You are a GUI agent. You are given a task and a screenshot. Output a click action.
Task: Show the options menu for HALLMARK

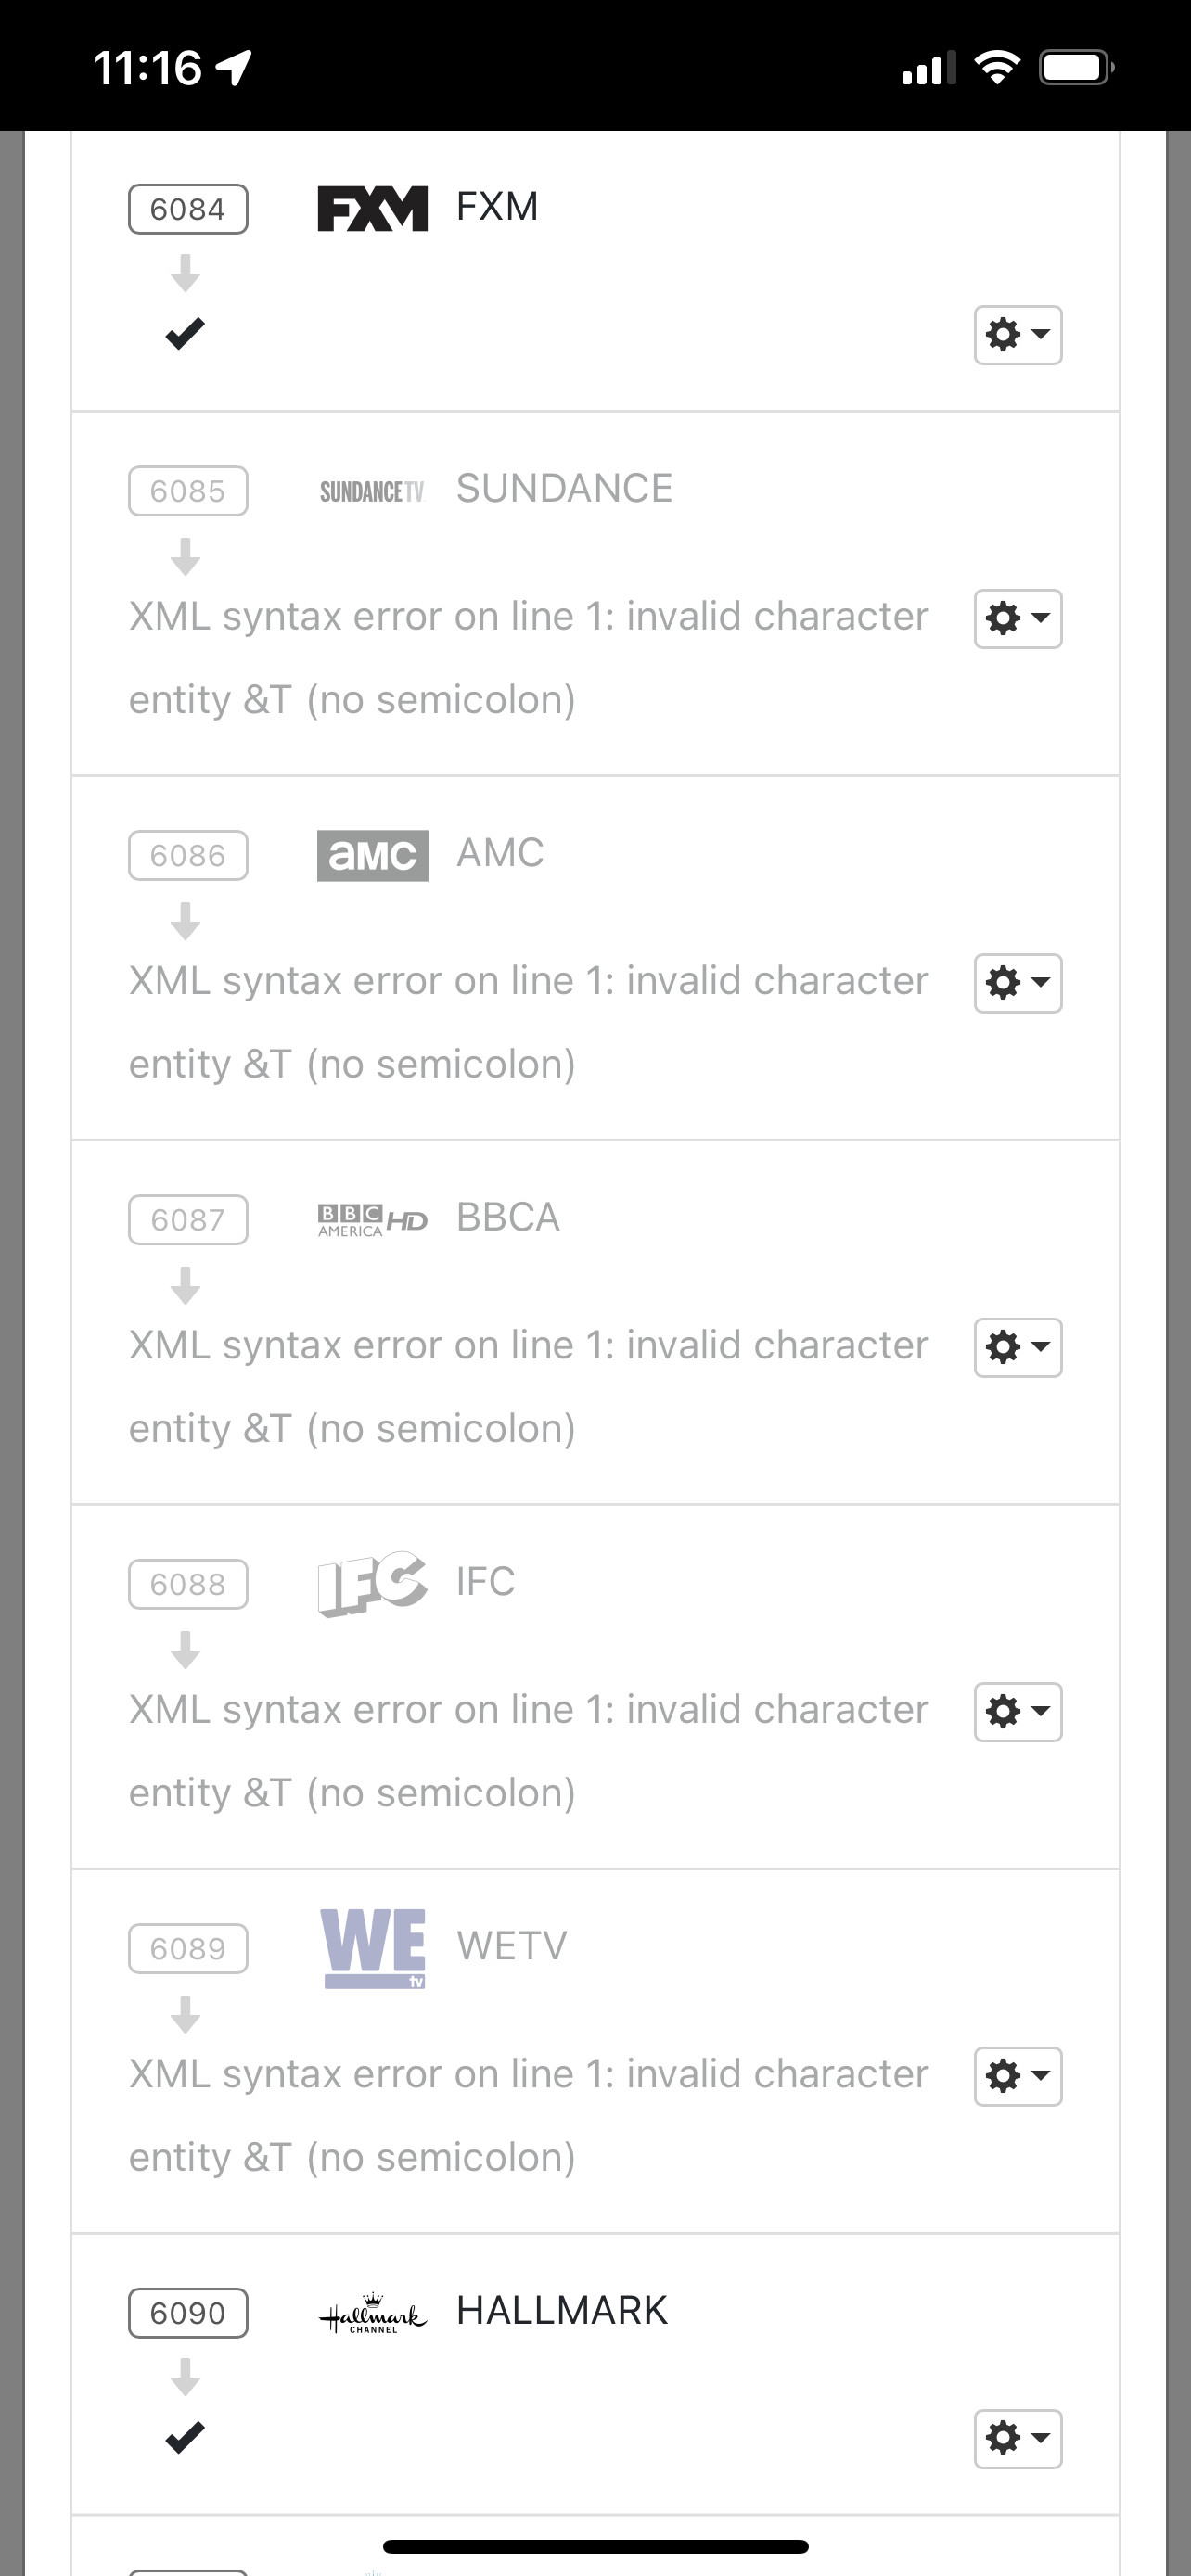tap(1018, 2438)
